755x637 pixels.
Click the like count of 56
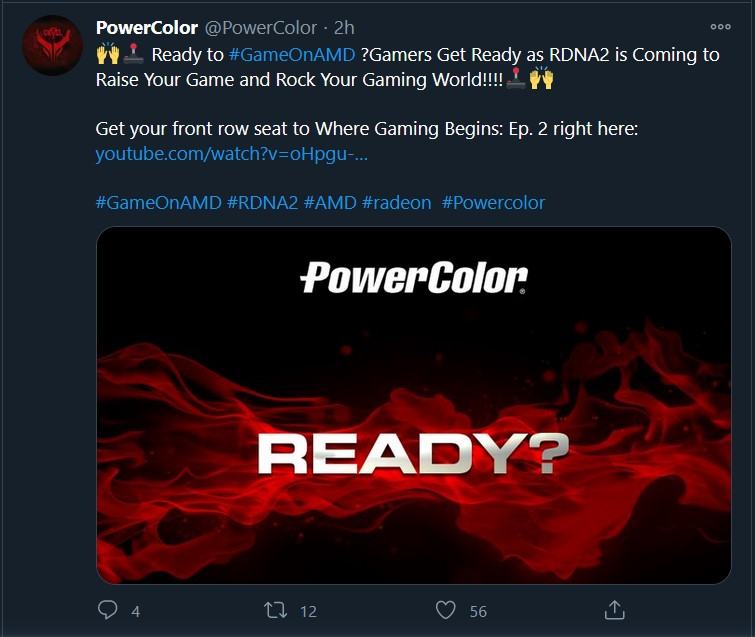(x=478, y=611)
